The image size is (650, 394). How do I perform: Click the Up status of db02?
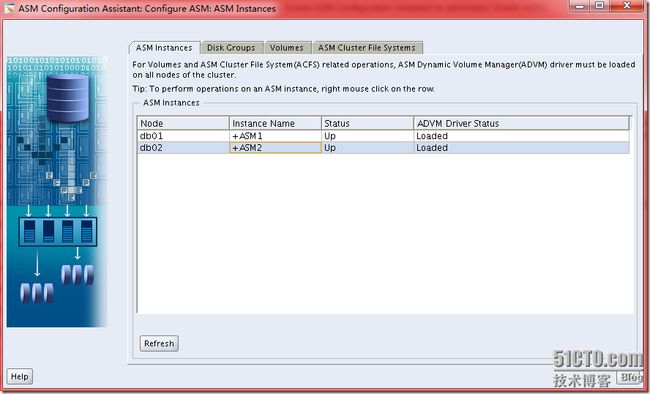(367, 148)
